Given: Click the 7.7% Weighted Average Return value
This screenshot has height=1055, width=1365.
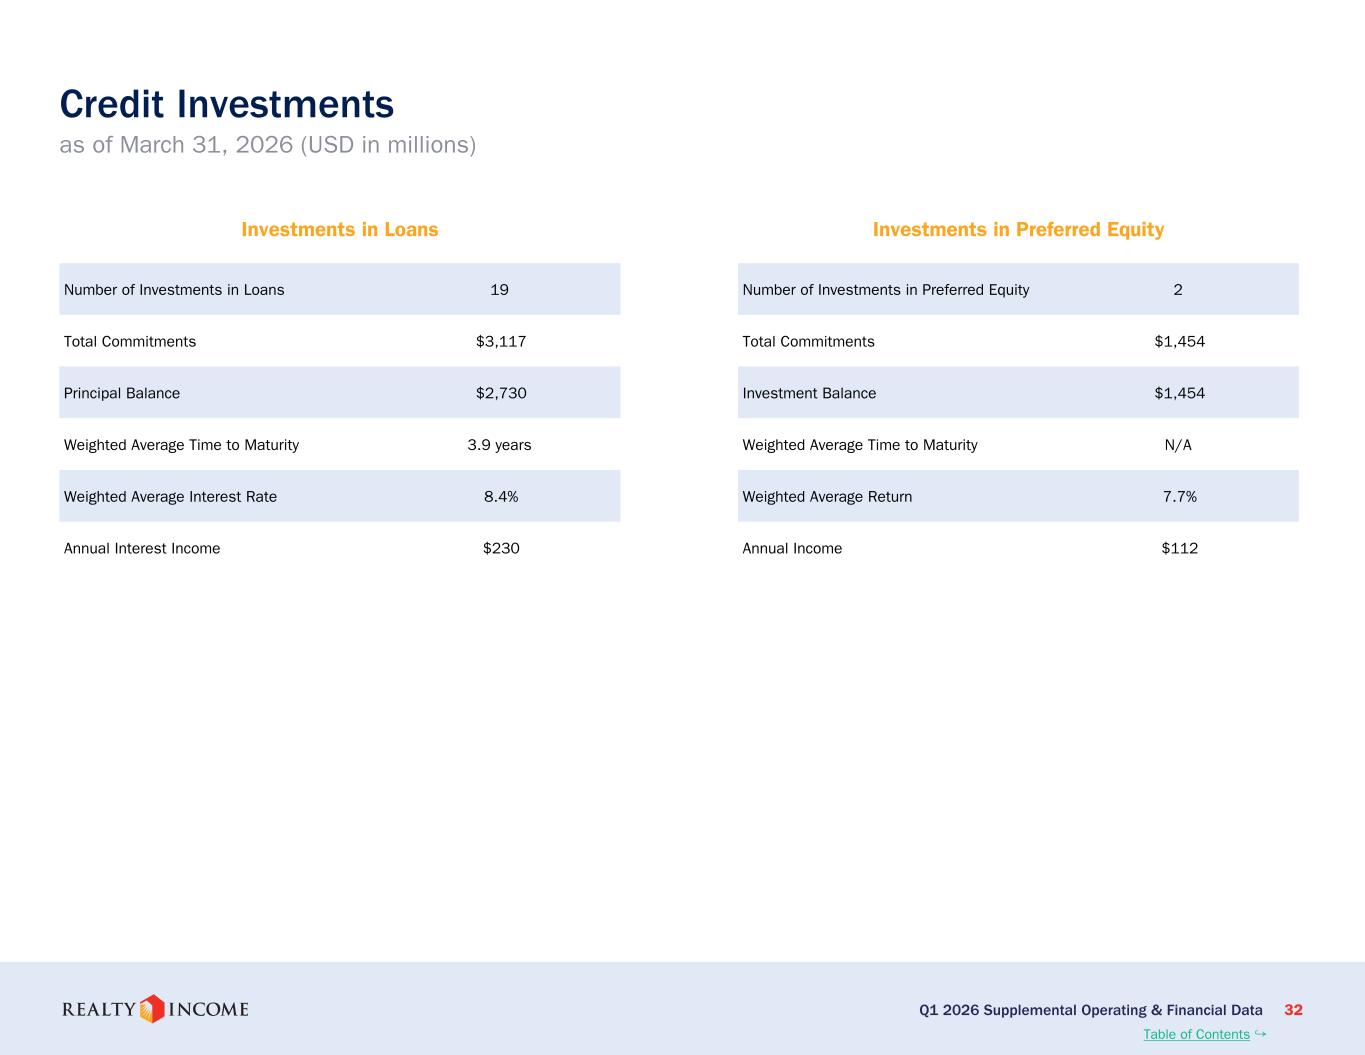Looking at the screenshot, I should [x=1180, y=497].
